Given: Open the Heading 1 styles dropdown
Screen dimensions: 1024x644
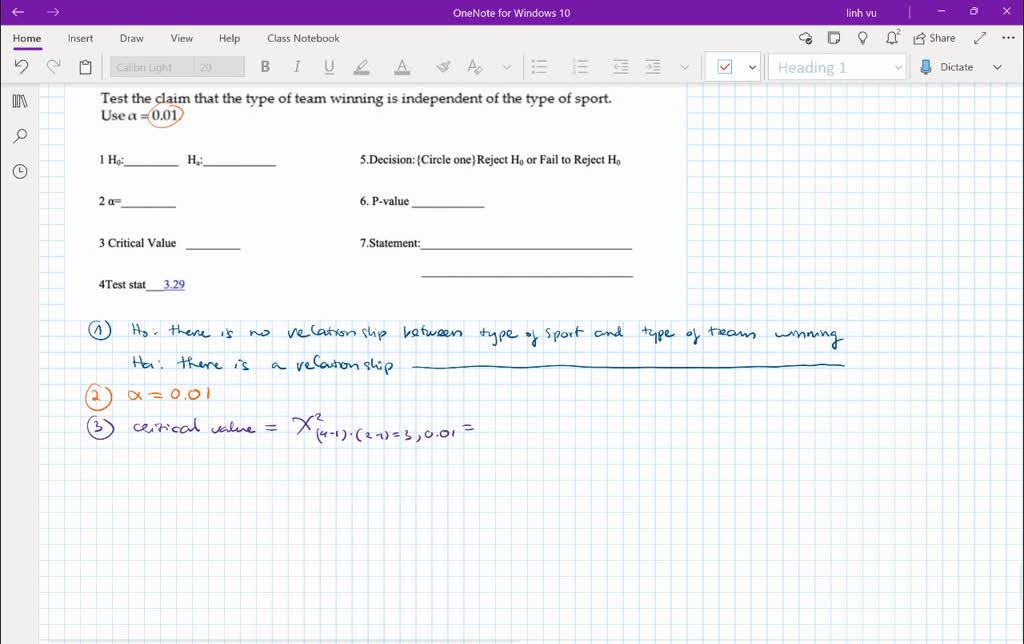Looking at the screenshot, I should pyautogui.click(x=898, y=66).
